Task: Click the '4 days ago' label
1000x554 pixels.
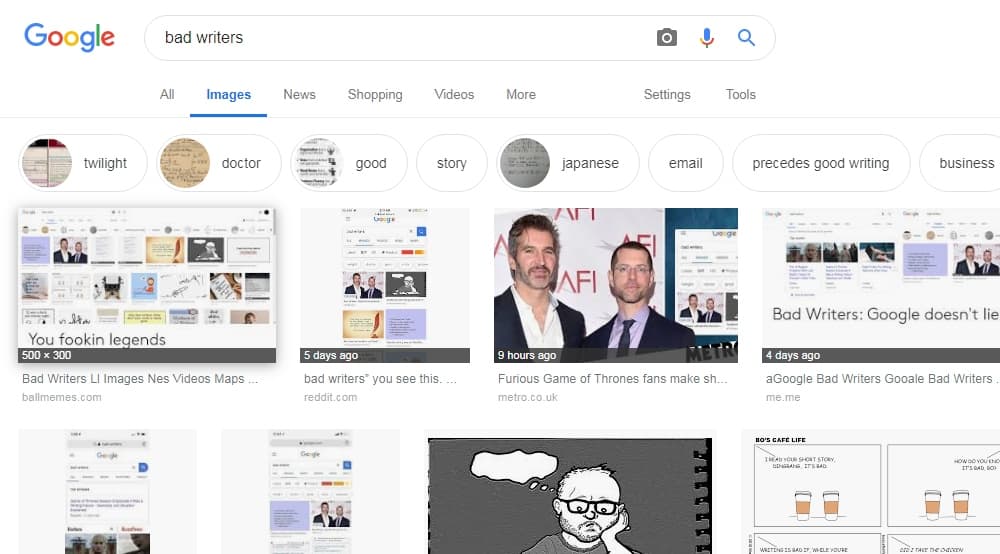Action: point(793,355)
